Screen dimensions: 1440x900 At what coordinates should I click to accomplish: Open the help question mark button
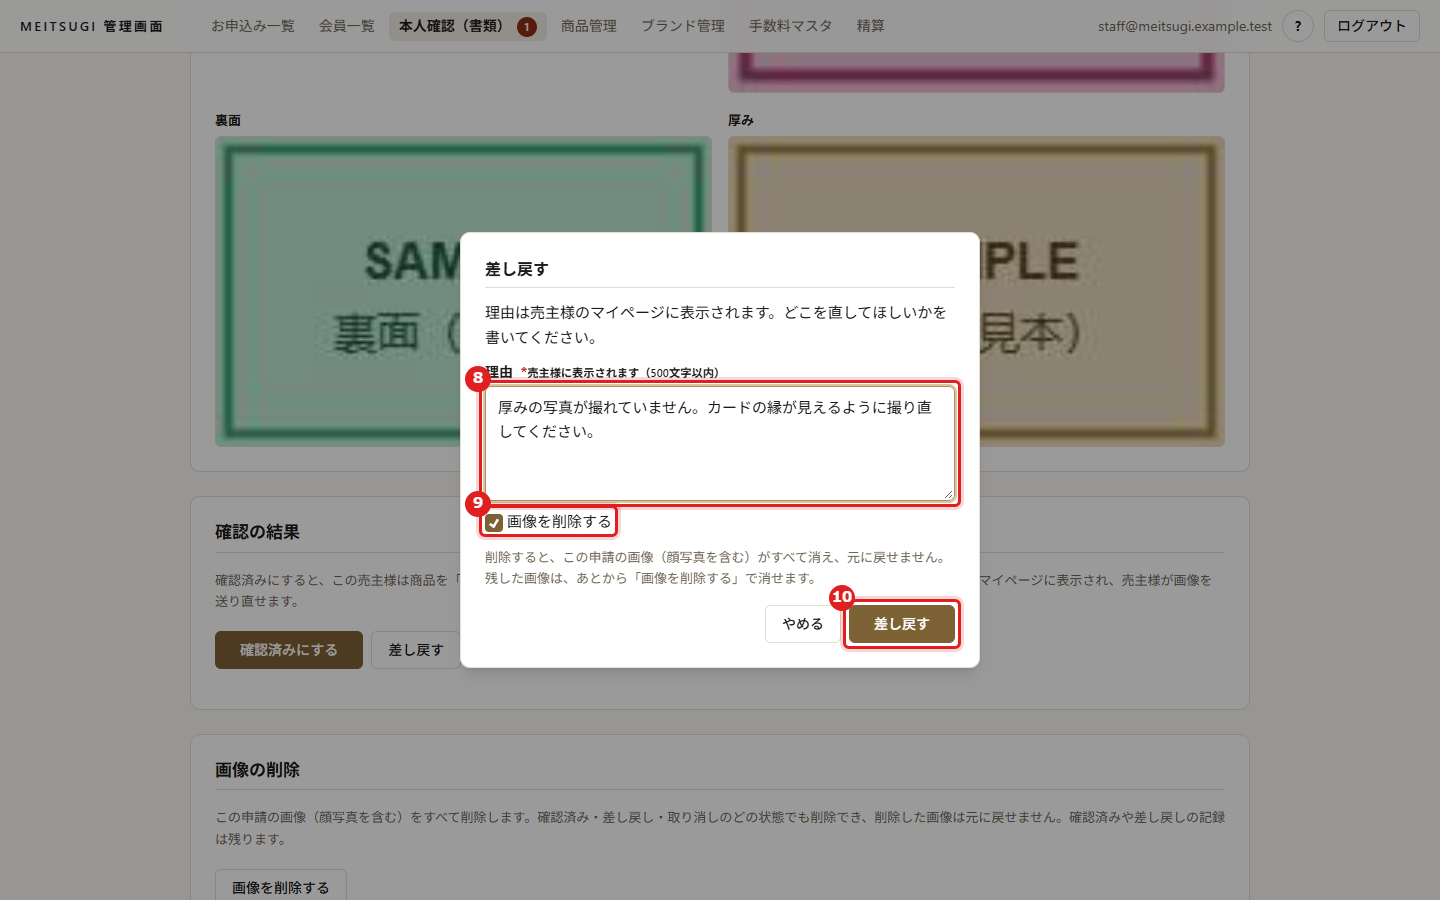1298,26
